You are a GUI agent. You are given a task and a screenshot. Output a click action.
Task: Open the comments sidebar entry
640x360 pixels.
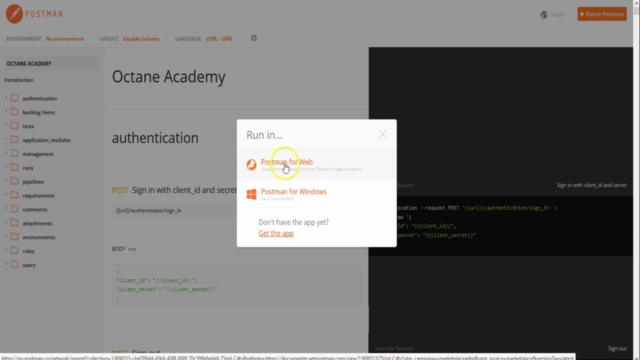click(35, 209)
